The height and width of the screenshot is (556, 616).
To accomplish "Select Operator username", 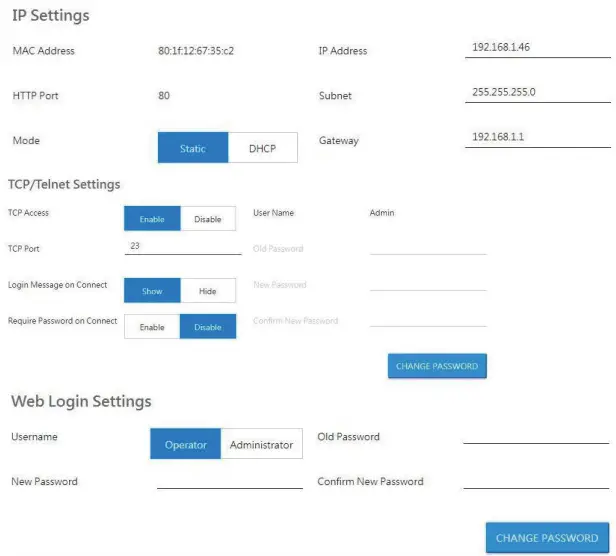I will 185,444.
